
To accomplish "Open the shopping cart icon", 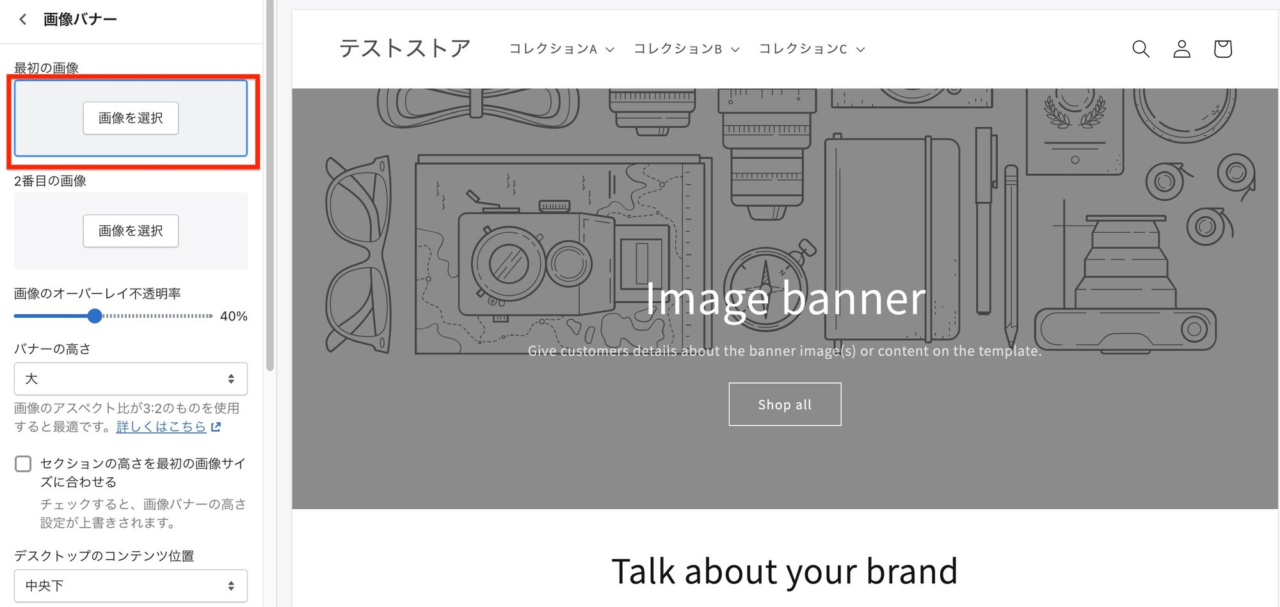I will coord(1222,49).
